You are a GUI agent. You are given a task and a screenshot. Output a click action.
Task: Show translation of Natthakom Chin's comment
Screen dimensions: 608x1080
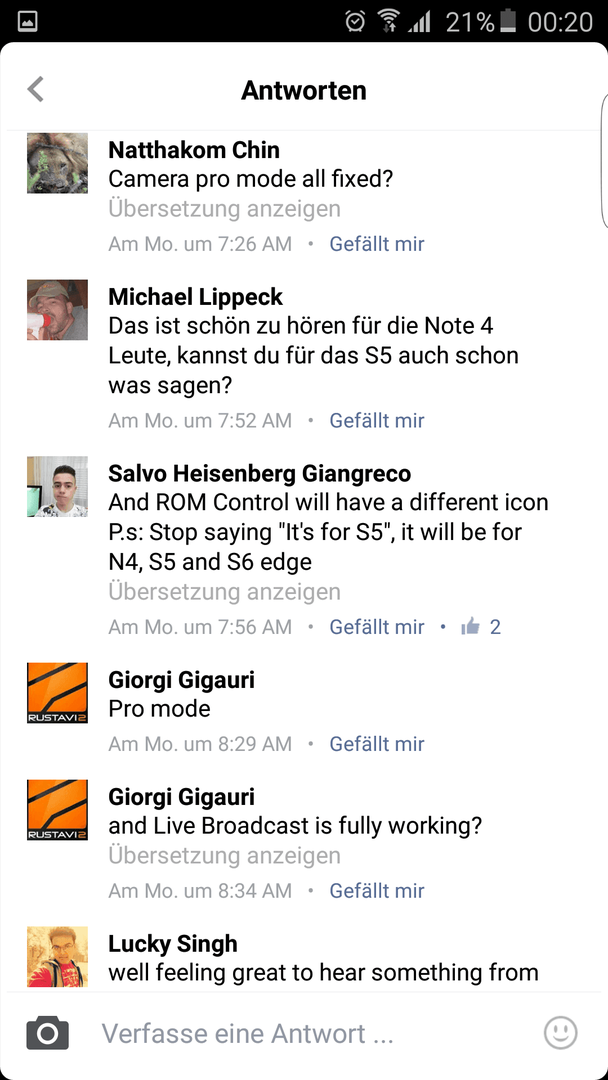pyautogui.click(x=224, y=209)
